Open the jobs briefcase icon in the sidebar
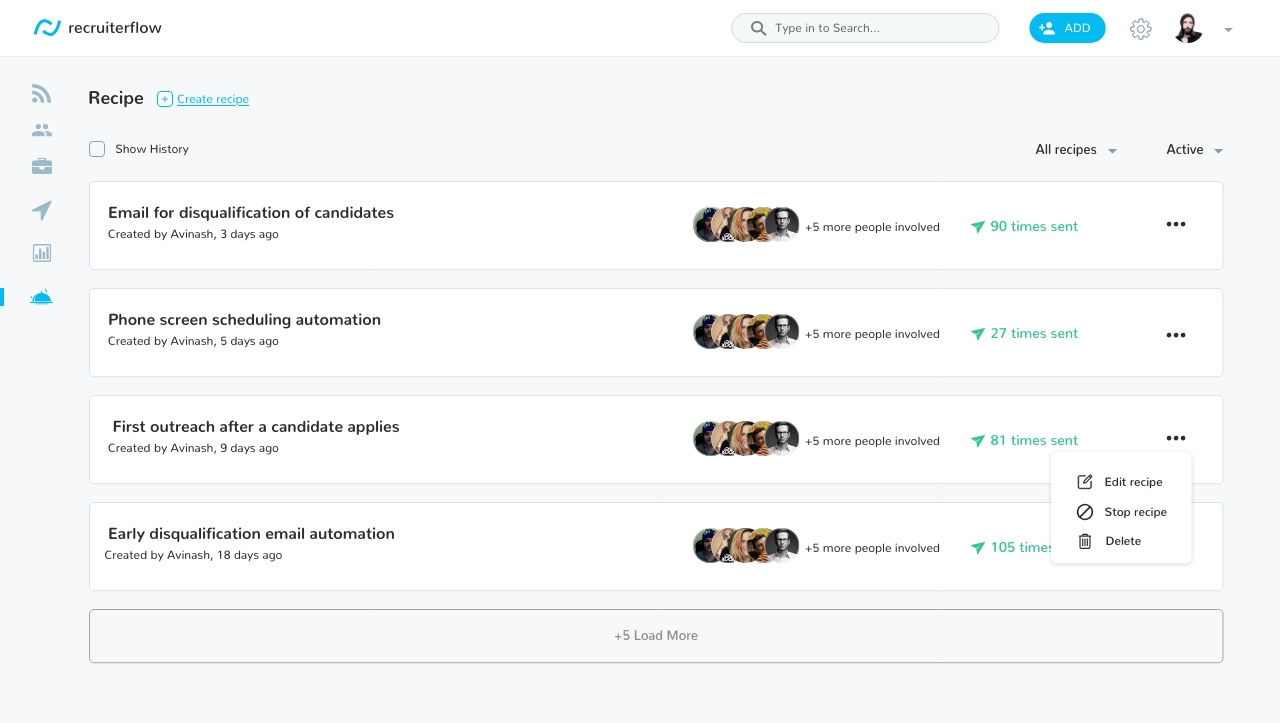1280x723 pixels. click(x=41, y=166)
